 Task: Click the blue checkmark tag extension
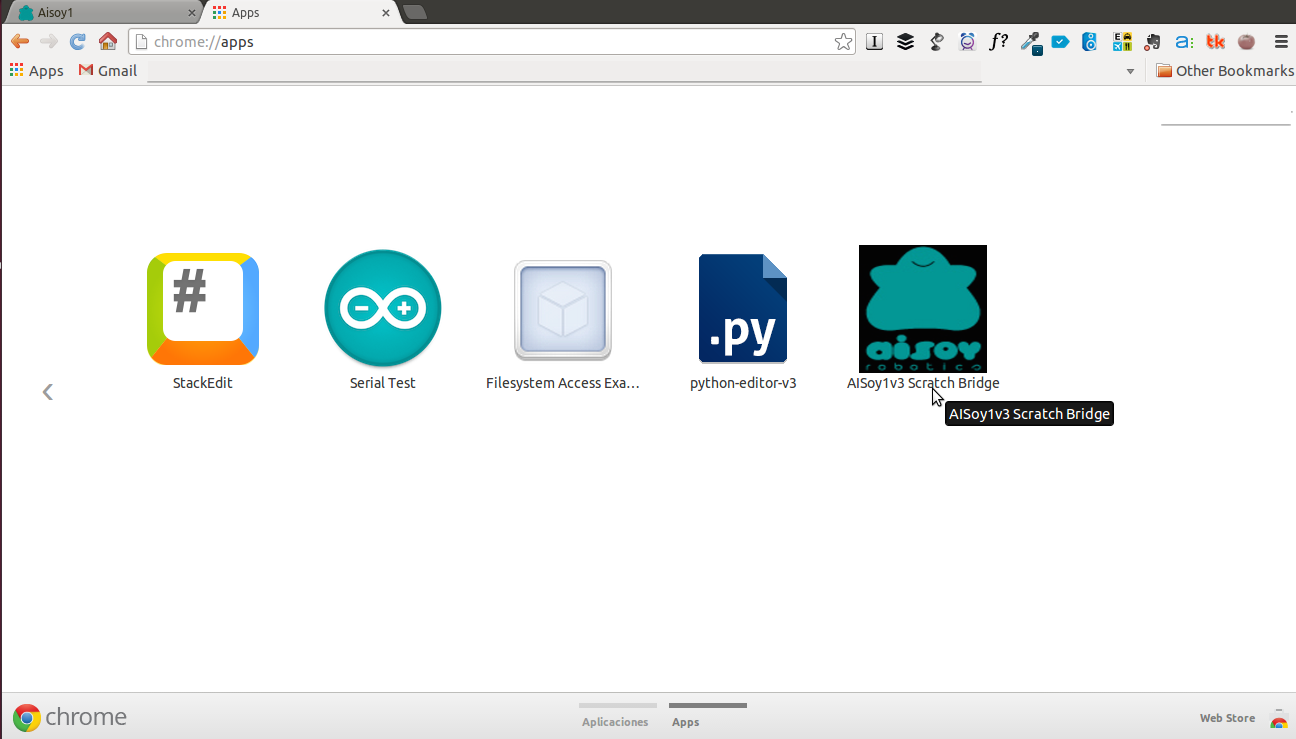[1060, 42]
